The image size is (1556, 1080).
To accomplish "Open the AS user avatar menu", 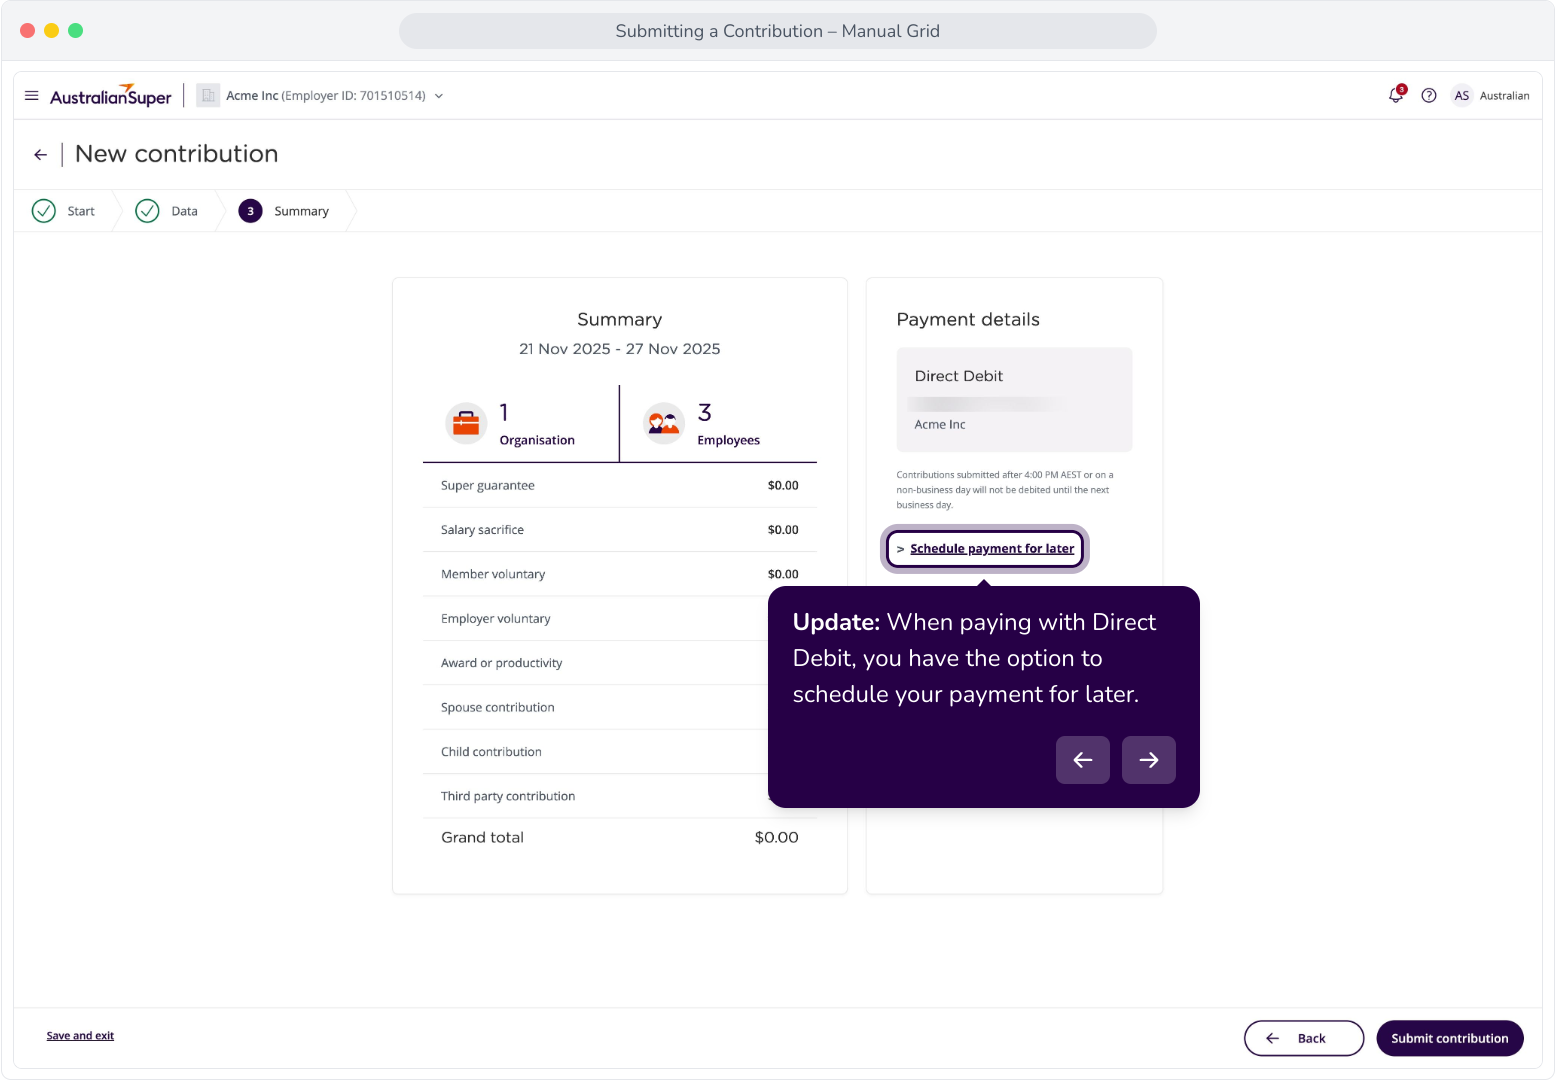I will coord(1462,96).
